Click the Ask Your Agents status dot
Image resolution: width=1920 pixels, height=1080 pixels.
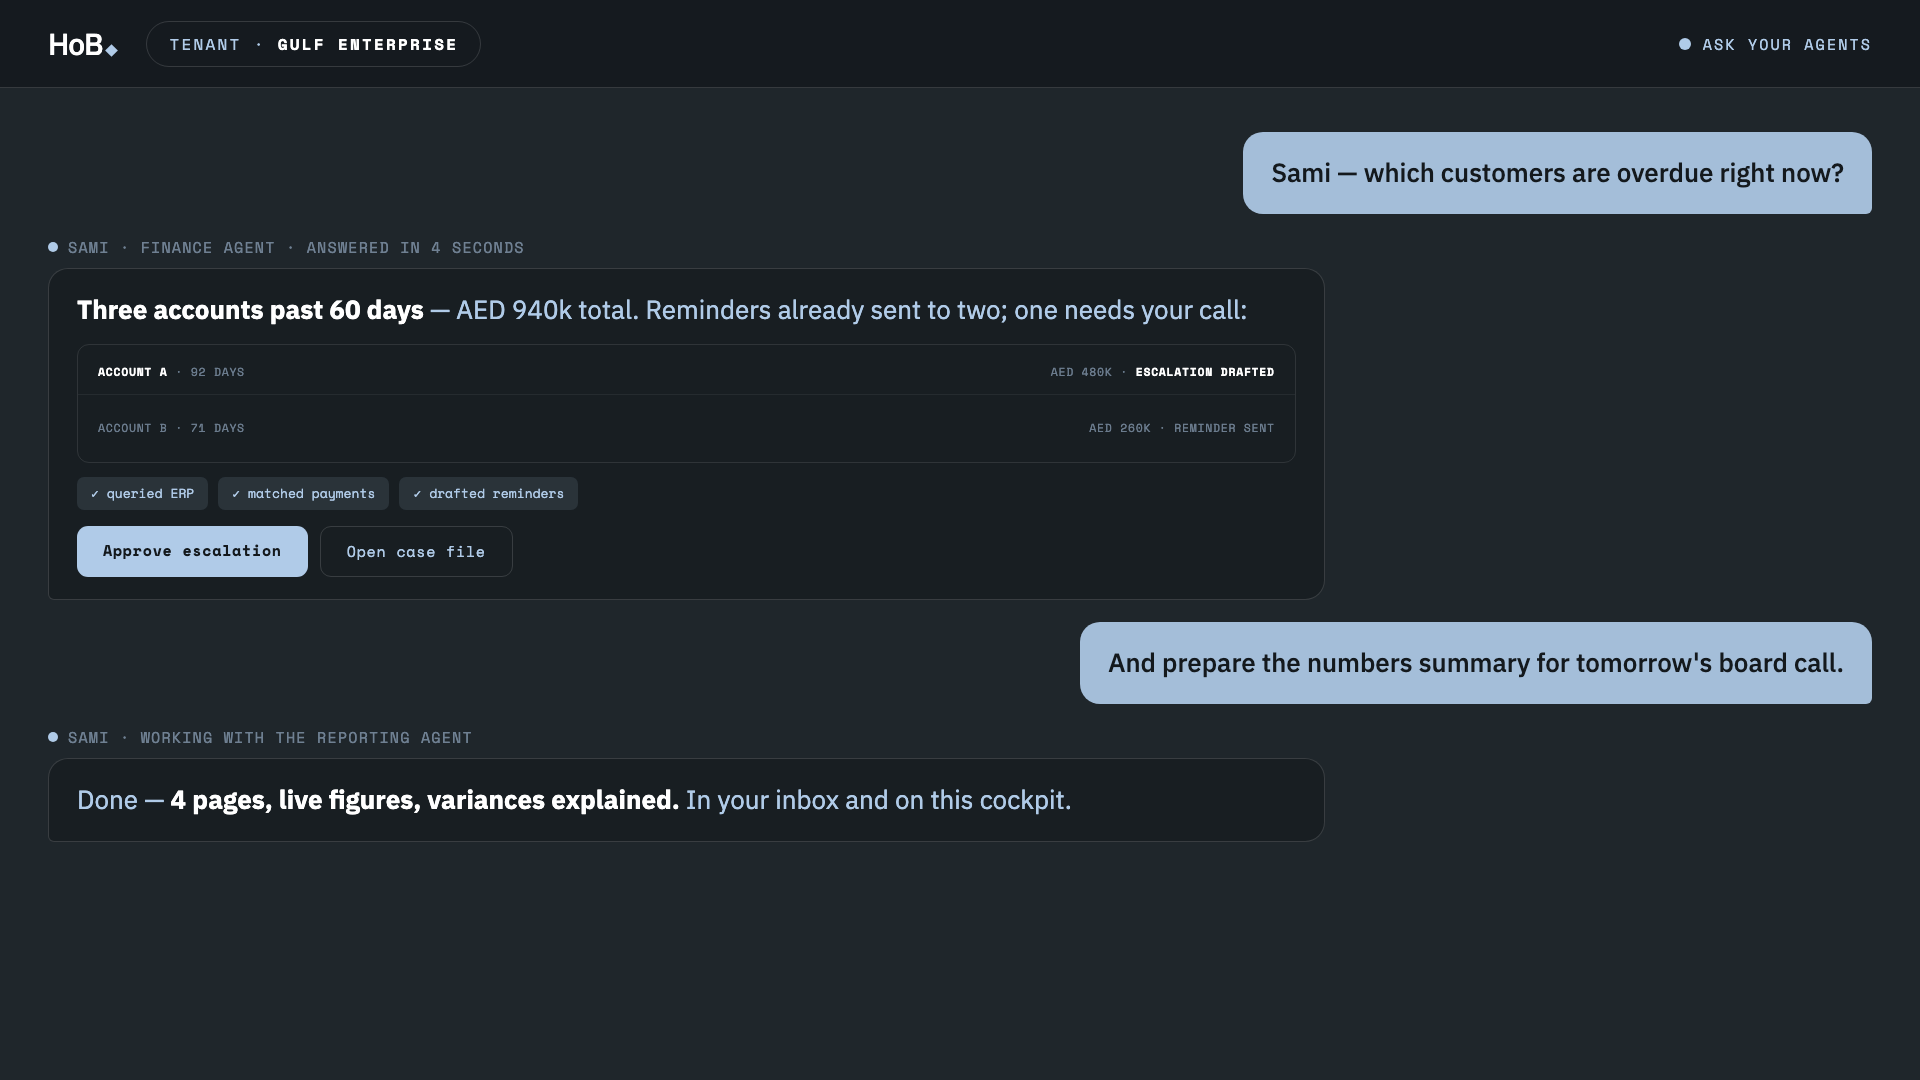(1685, 44)
